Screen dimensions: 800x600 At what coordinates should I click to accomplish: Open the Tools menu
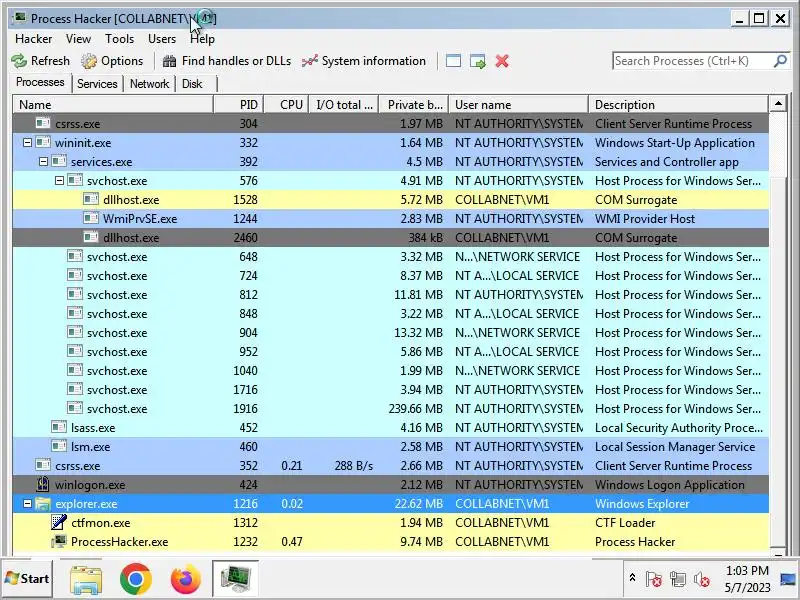click(119, 39)
